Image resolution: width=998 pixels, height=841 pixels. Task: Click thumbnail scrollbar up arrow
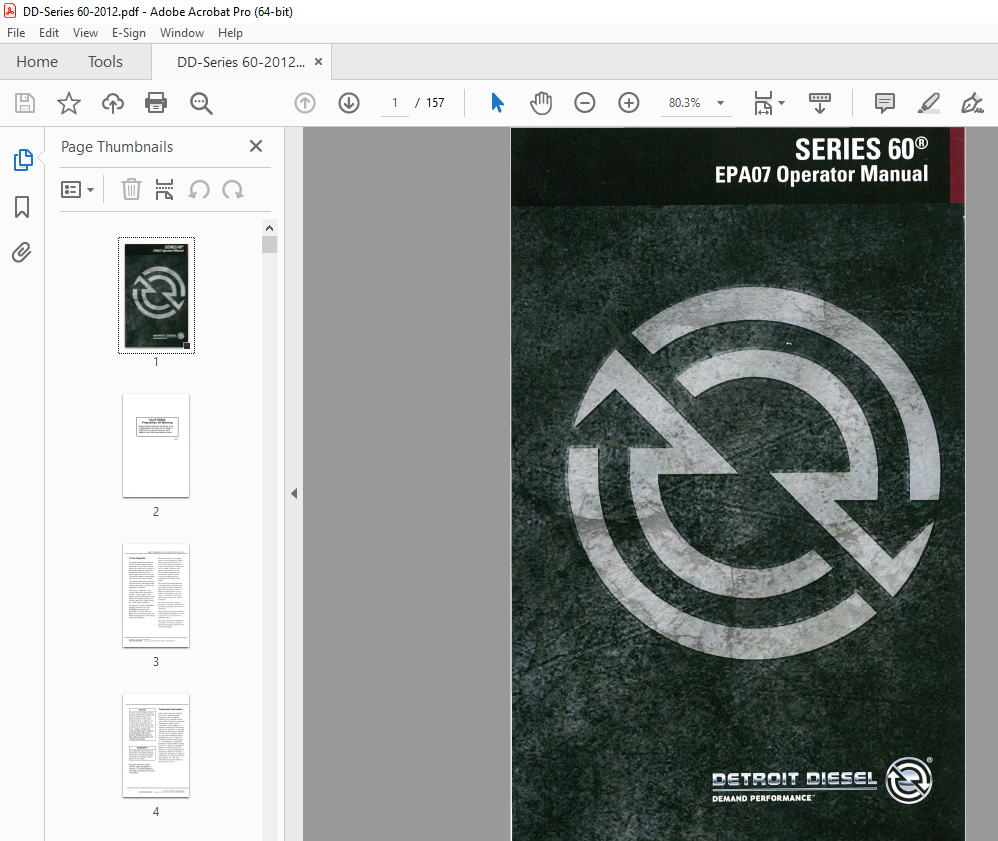coord(269,228)
